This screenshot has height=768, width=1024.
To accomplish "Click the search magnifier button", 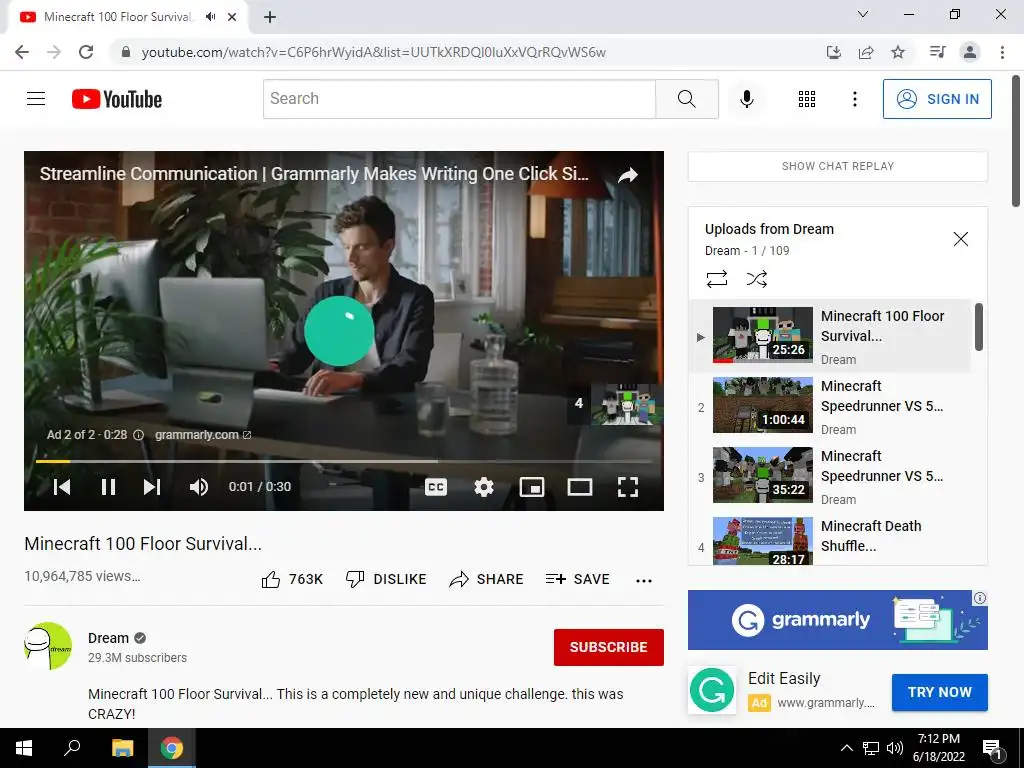I will 686,99.
